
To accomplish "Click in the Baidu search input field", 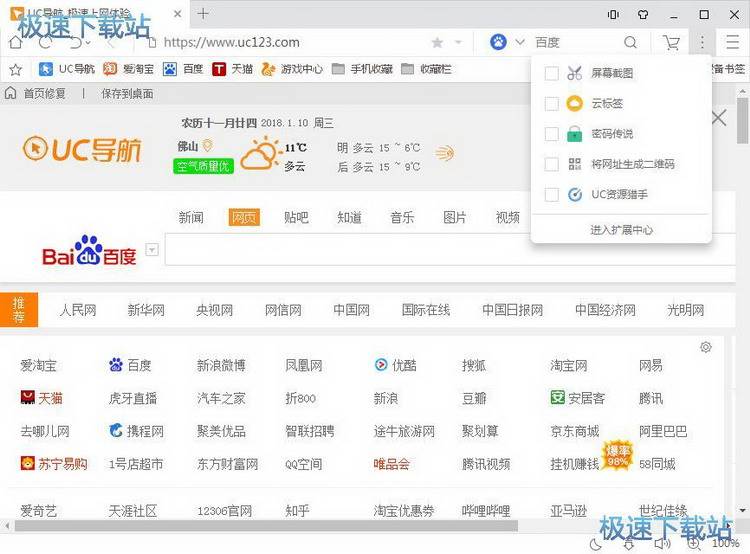I will (x=450, y=249).
